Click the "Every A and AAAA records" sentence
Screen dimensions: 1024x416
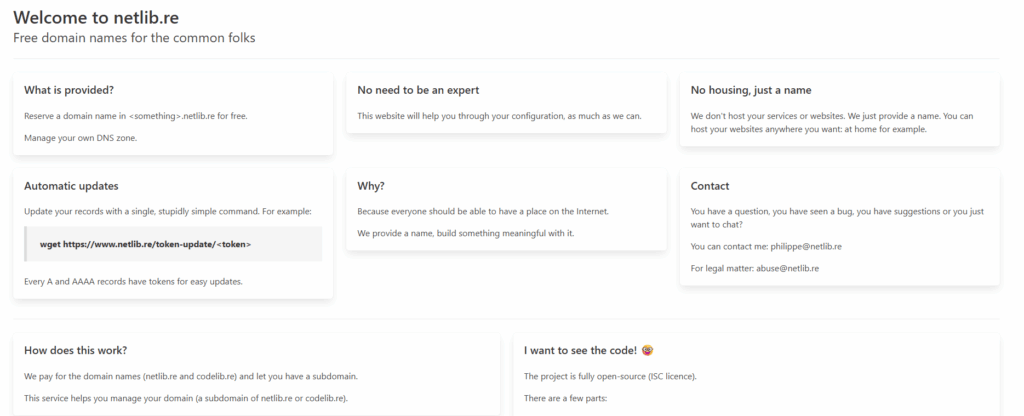133,281
